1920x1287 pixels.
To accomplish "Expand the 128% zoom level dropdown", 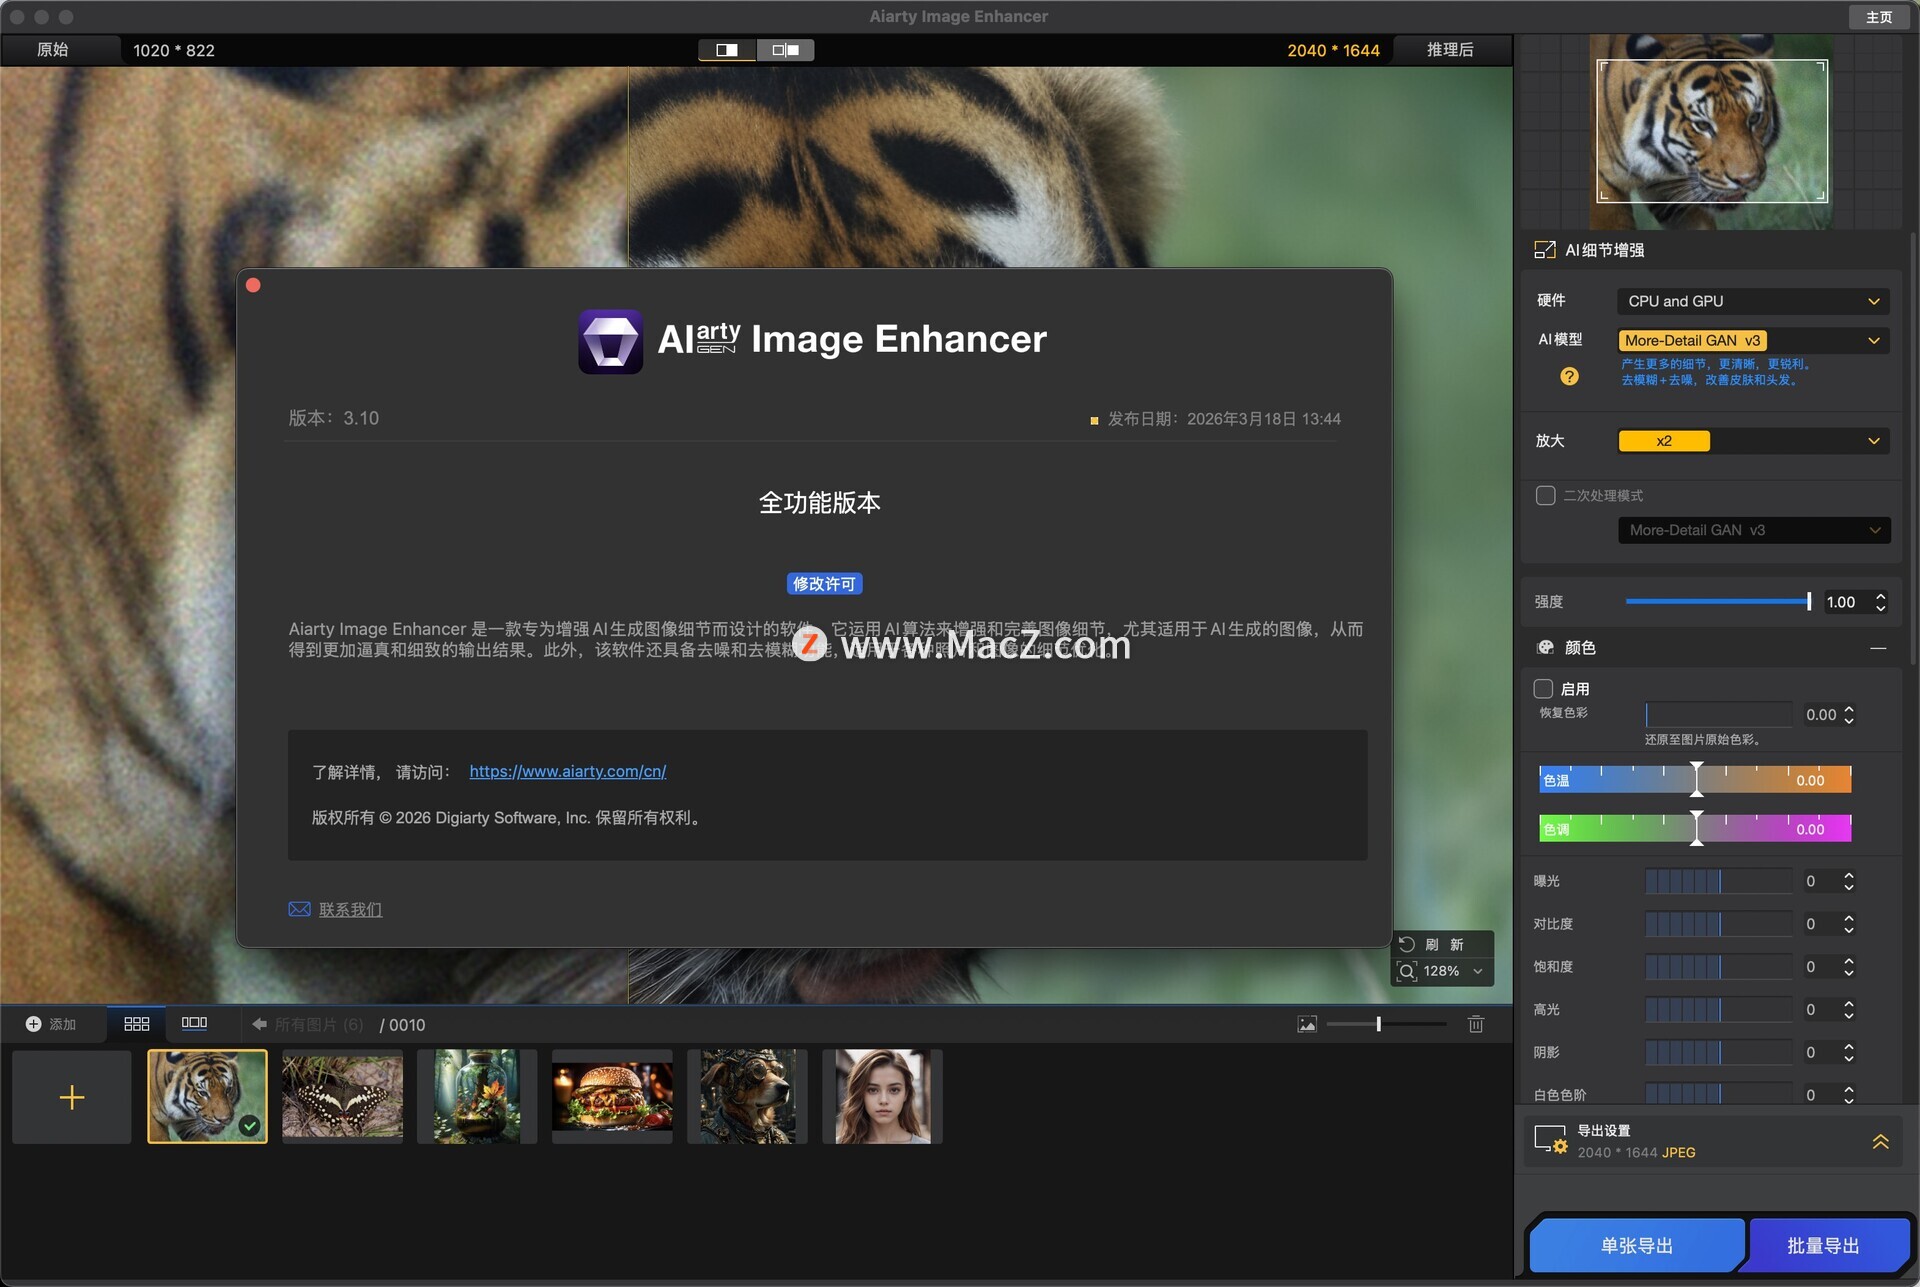I will [x=1477, y=971].
